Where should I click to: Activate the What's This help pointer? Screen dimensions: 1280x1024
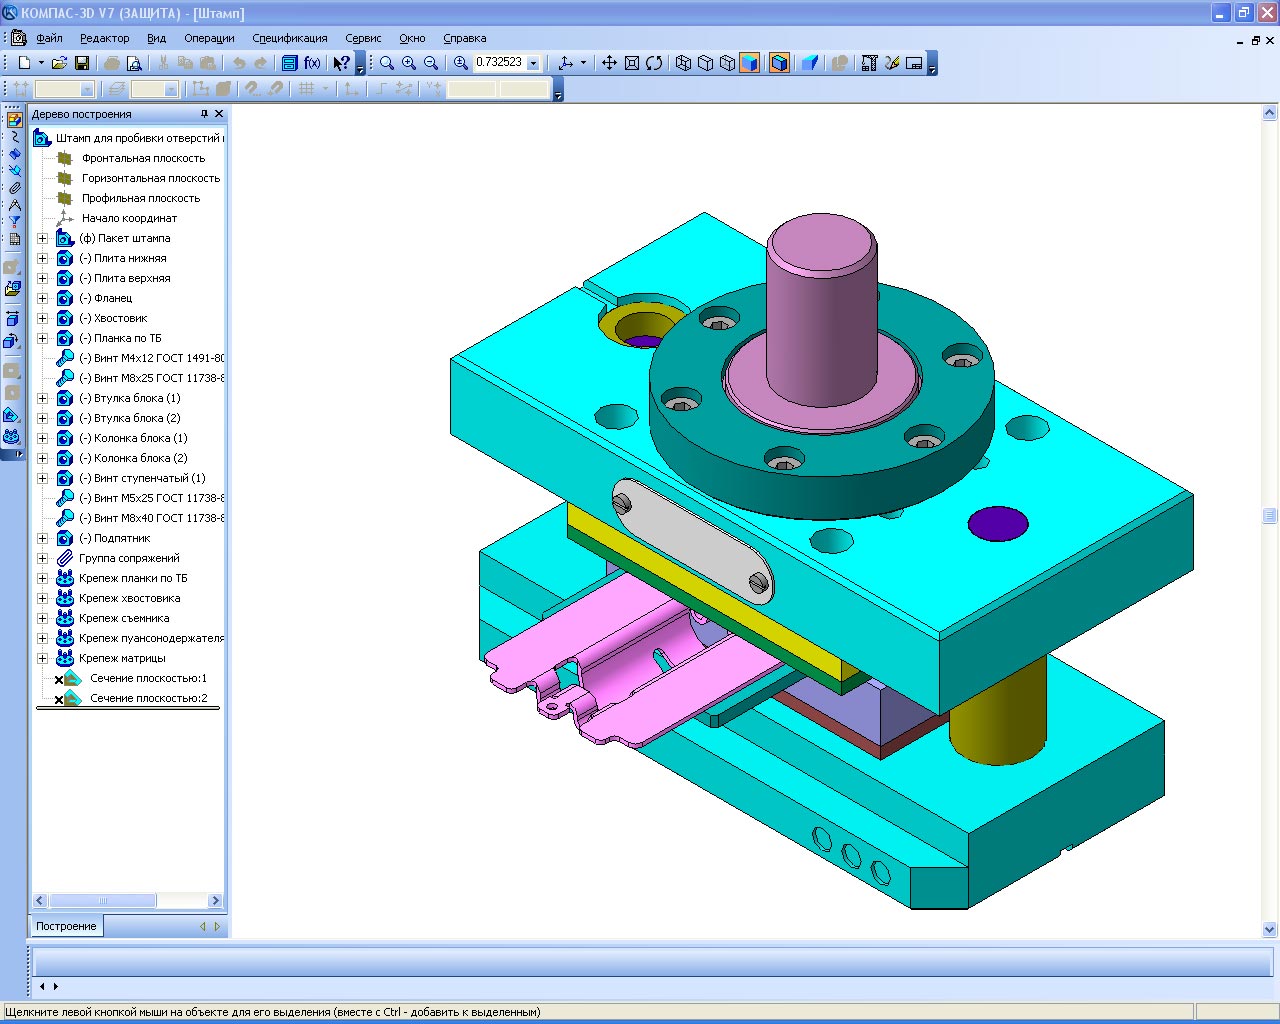tap(342, 63)
